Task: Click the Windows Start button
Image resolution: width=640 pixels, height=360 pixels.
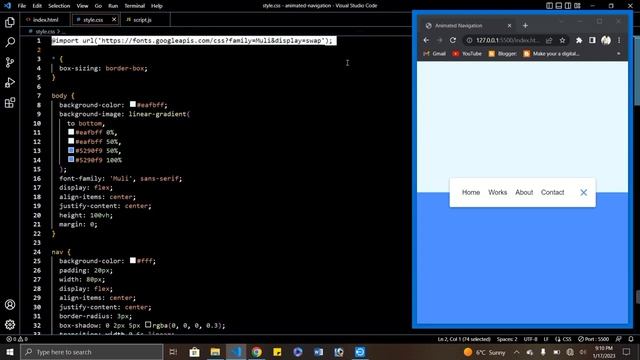Action: (x=10, y=352)
